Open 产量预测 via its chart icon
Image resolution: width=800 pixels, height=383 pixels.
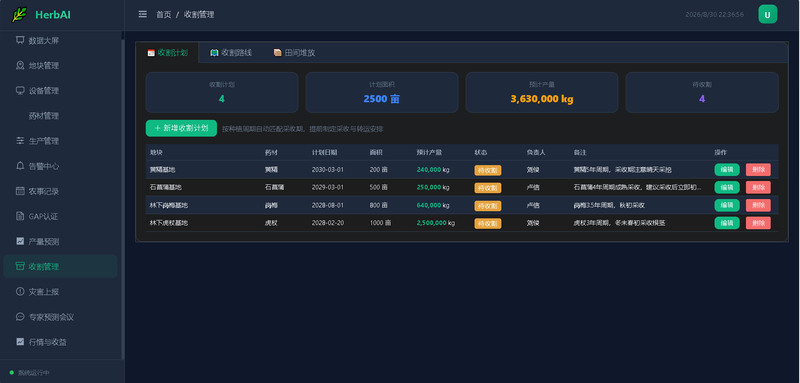pyautogui.click(x=20, y=241)
